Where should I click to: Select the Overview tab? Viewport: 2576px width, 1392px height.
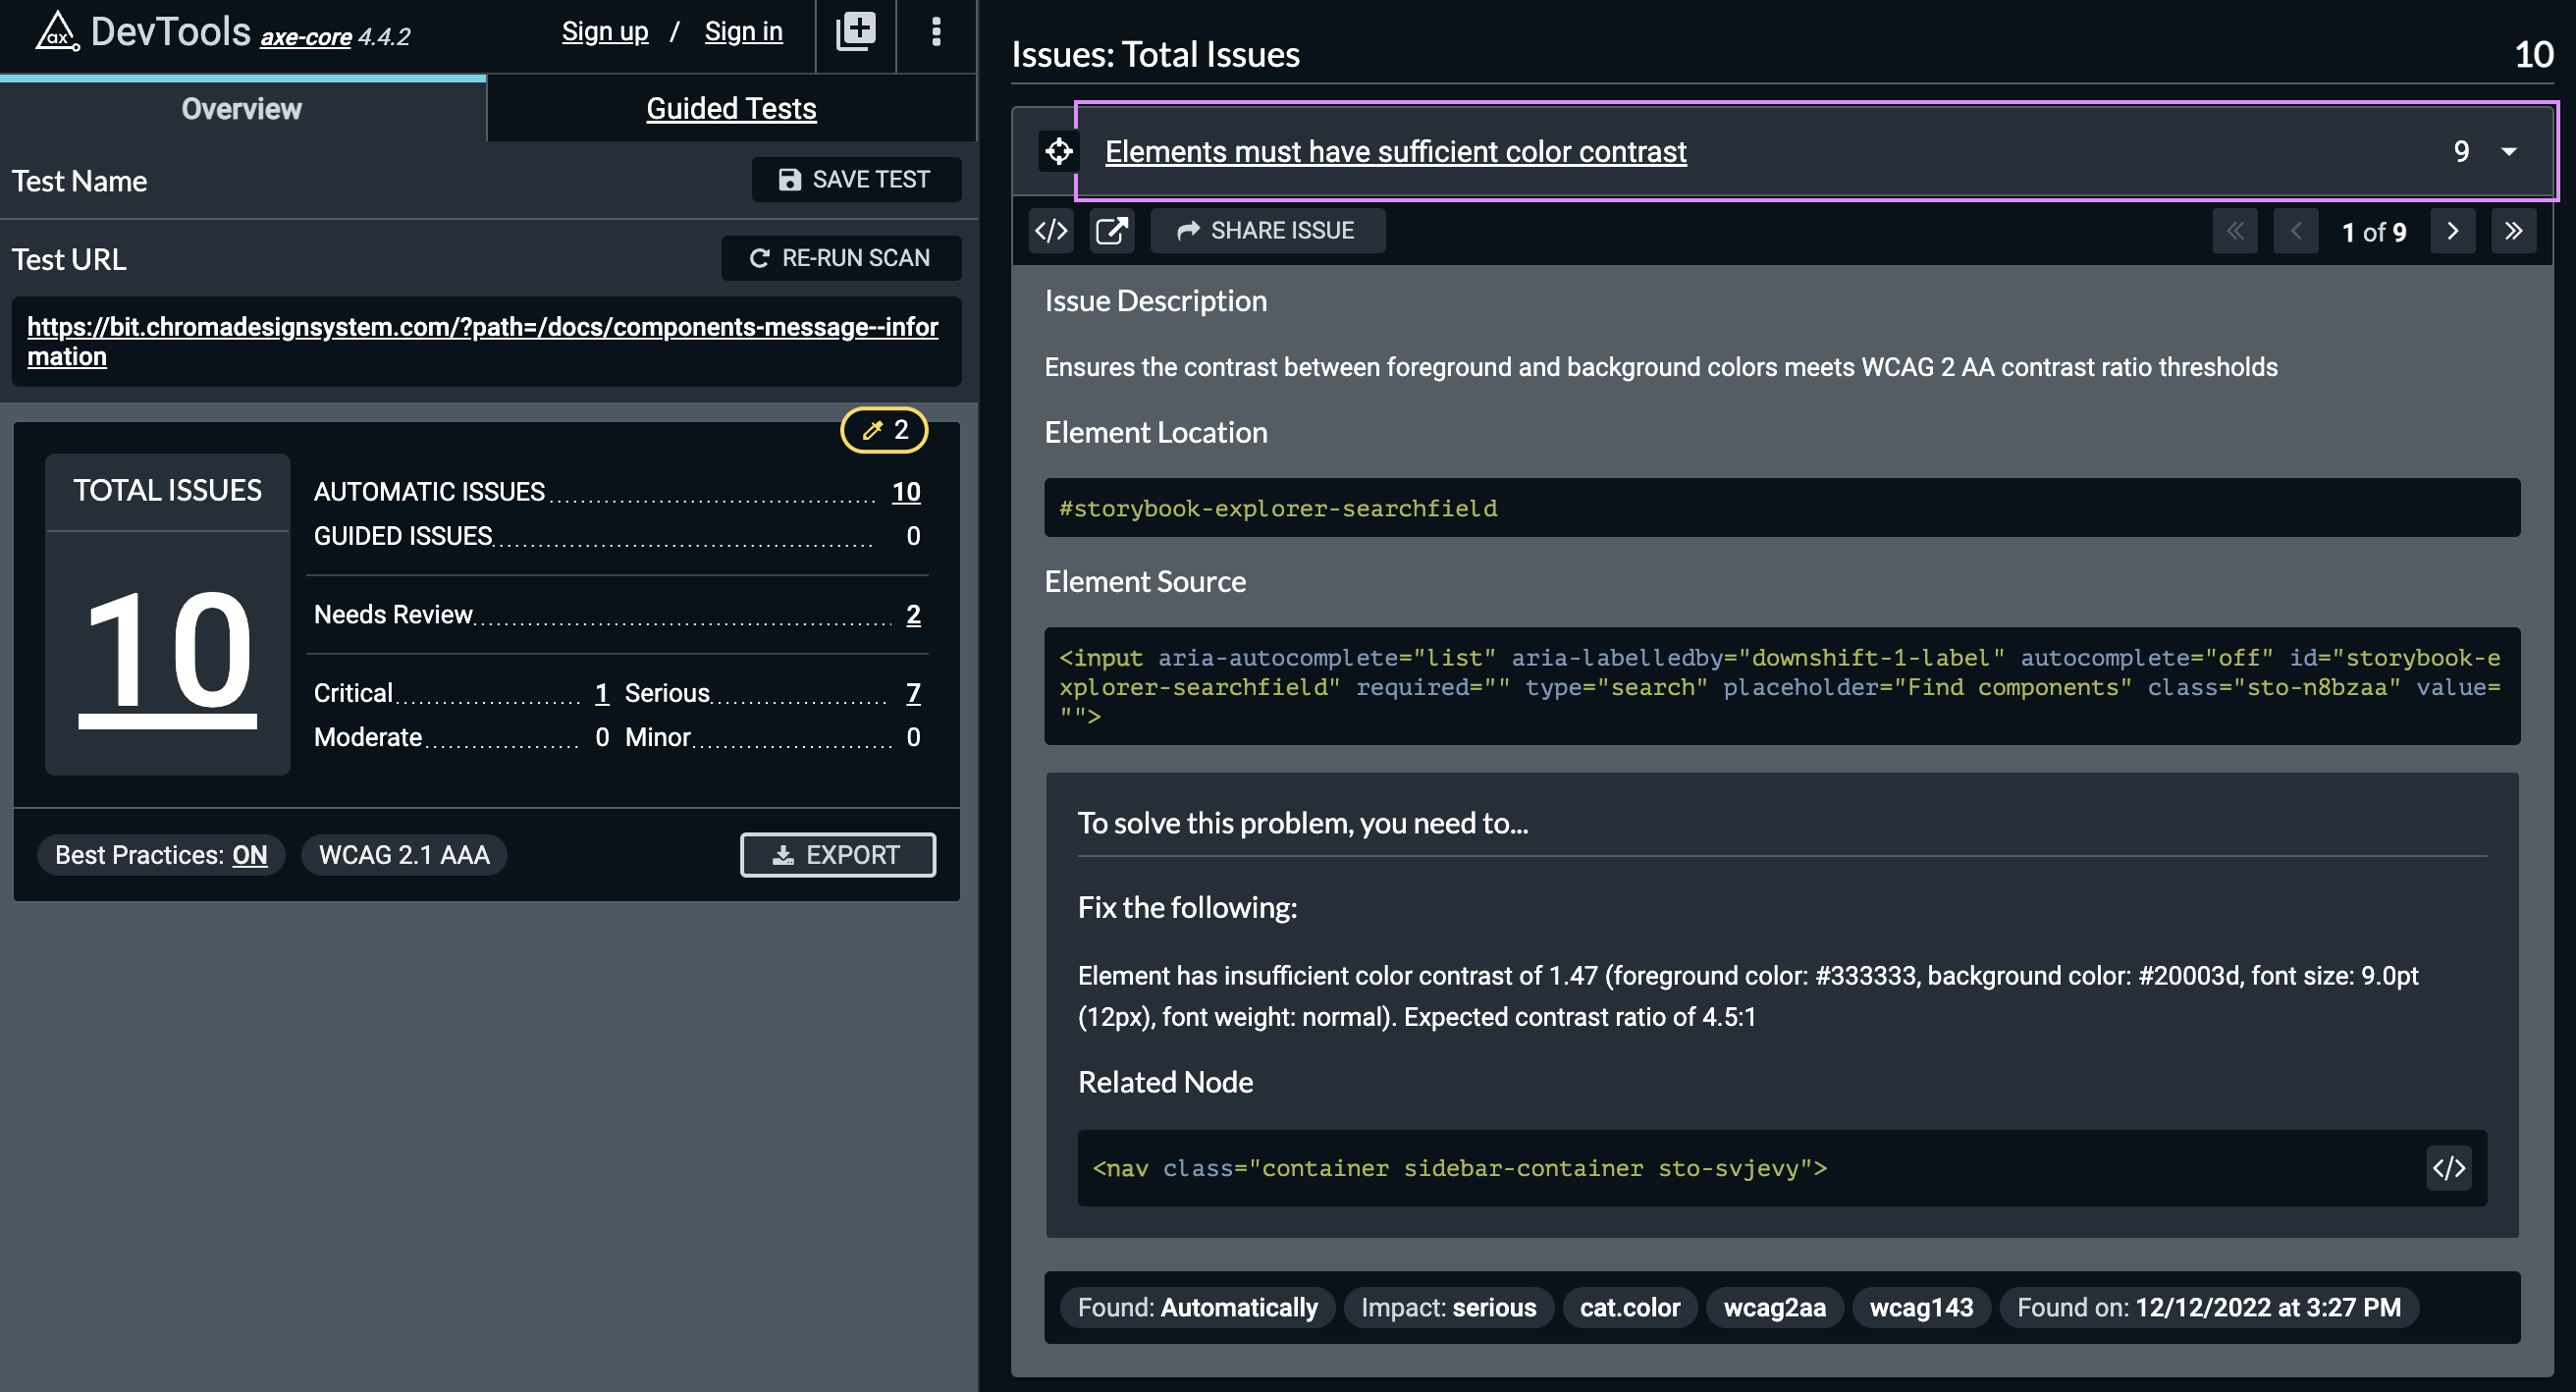coord(241,108)
